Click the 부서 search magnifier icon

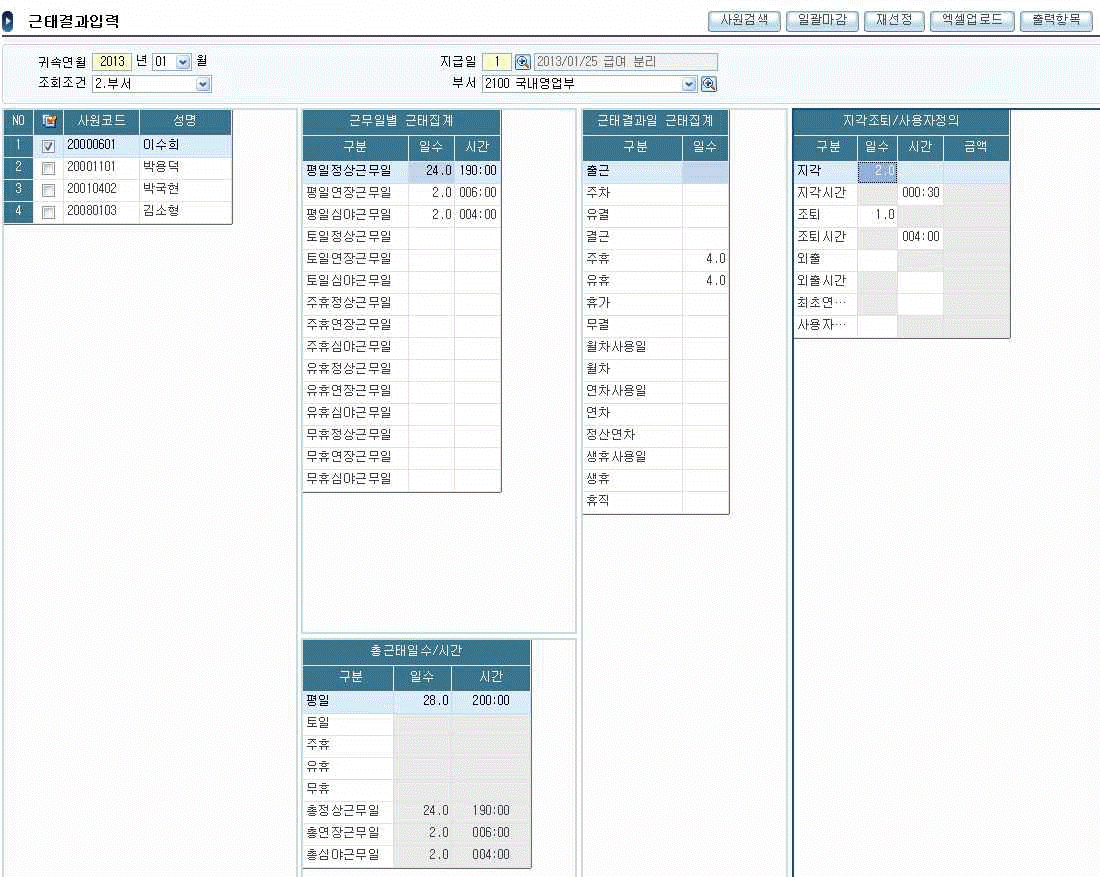tap(708, 84)
